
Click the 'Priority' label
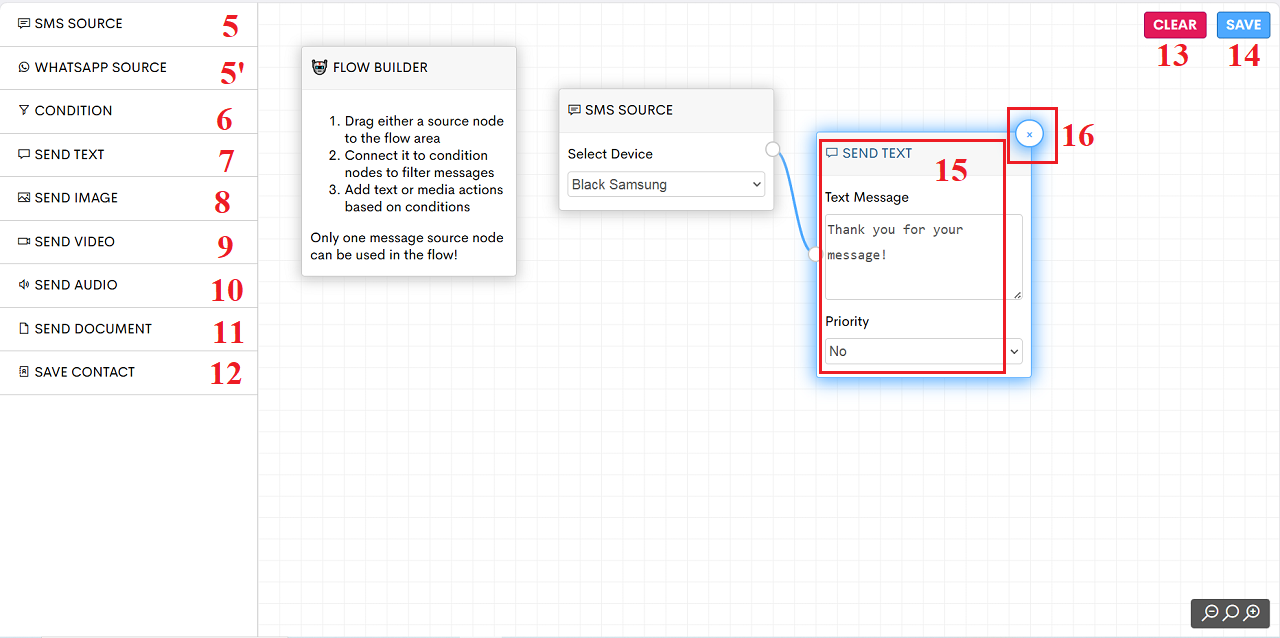[847, 321]
